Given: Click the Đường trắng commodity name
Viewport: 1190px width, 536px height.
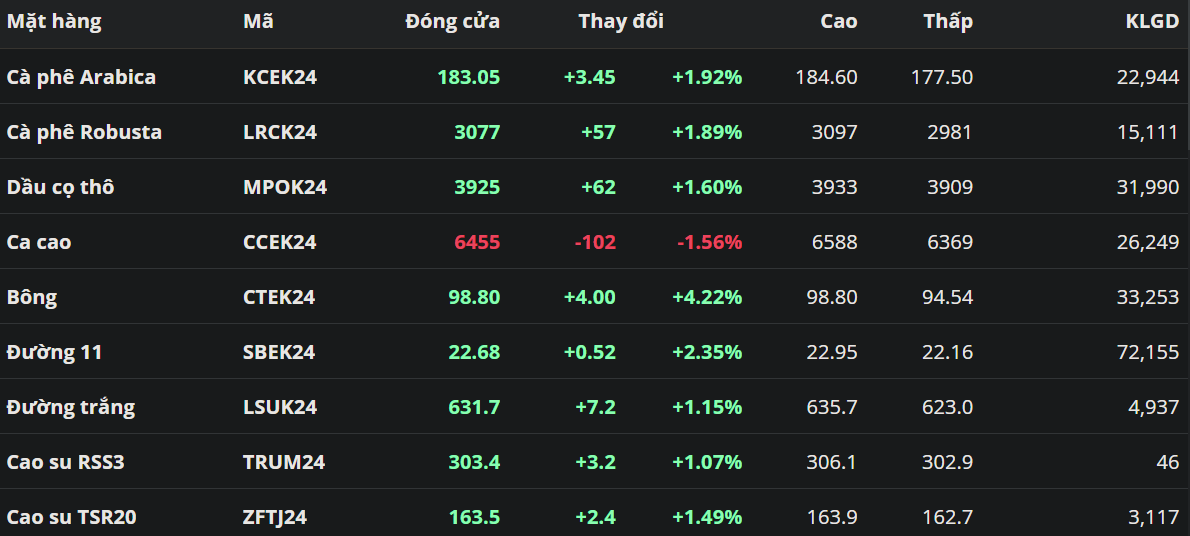Looking at the screenshot, I should [70, 407].
